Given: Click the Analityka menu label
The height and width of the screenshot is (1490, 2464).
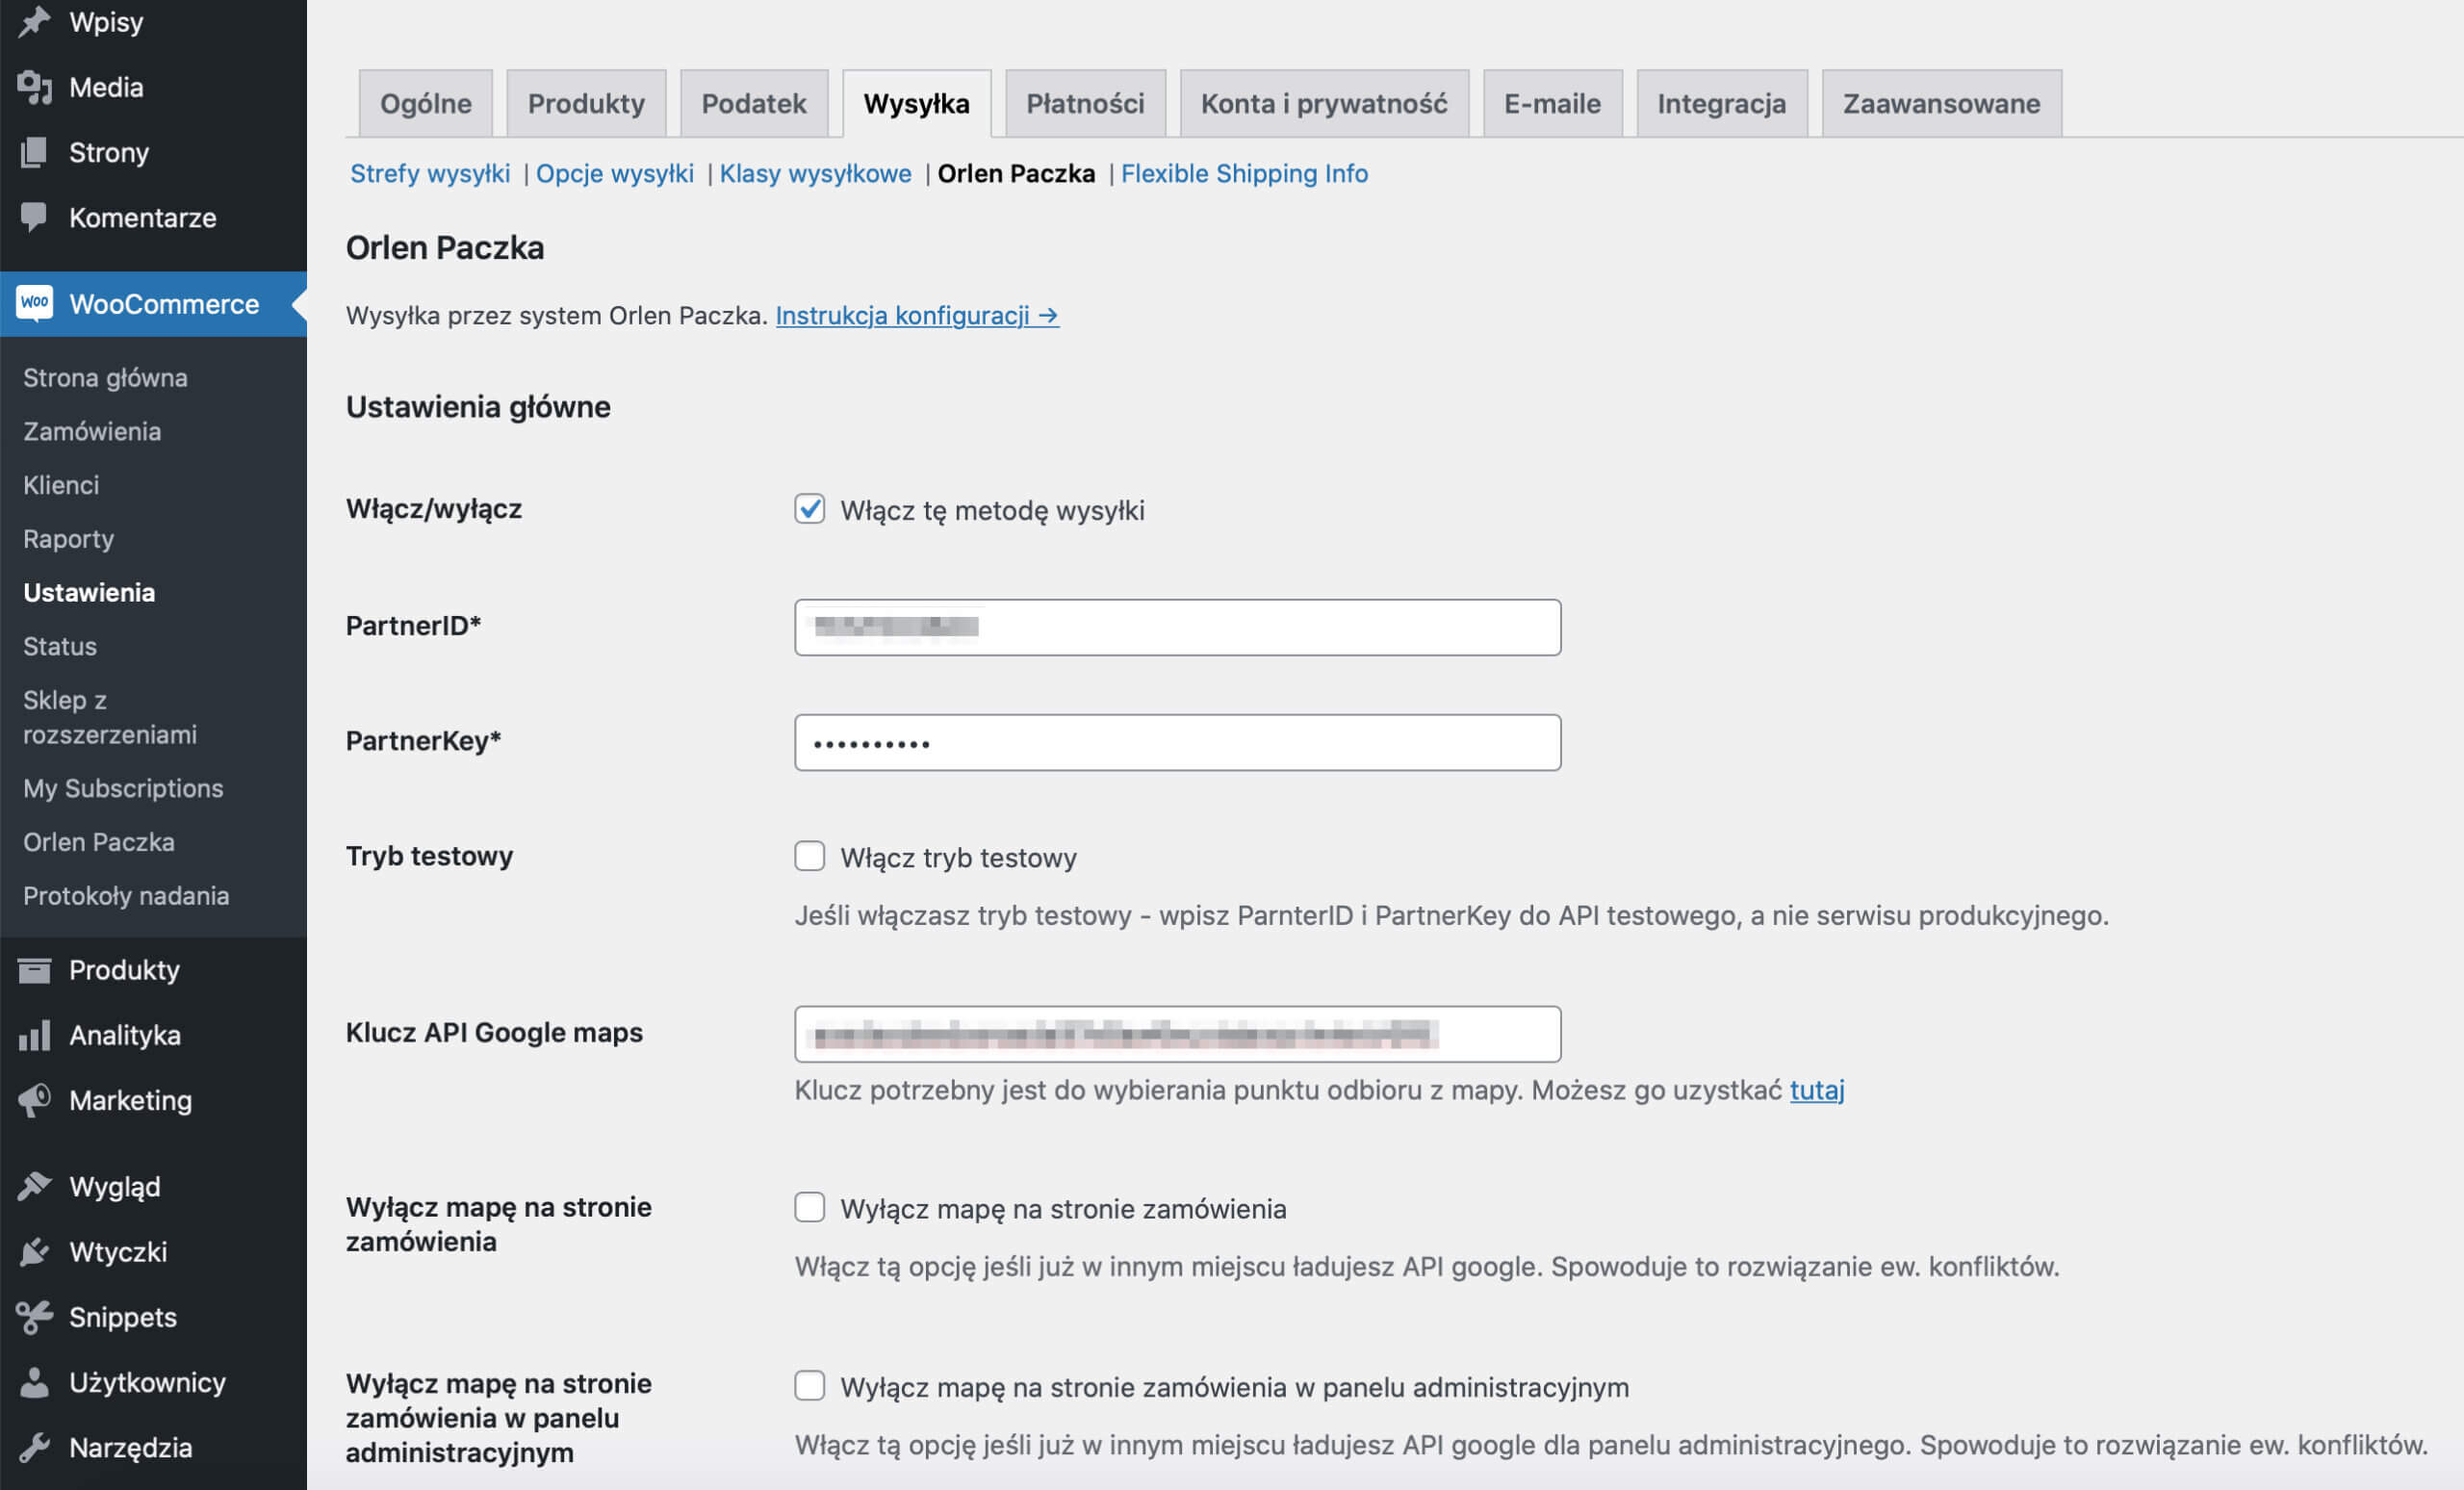Looking at the screenshot, I should pos(125,1035).
